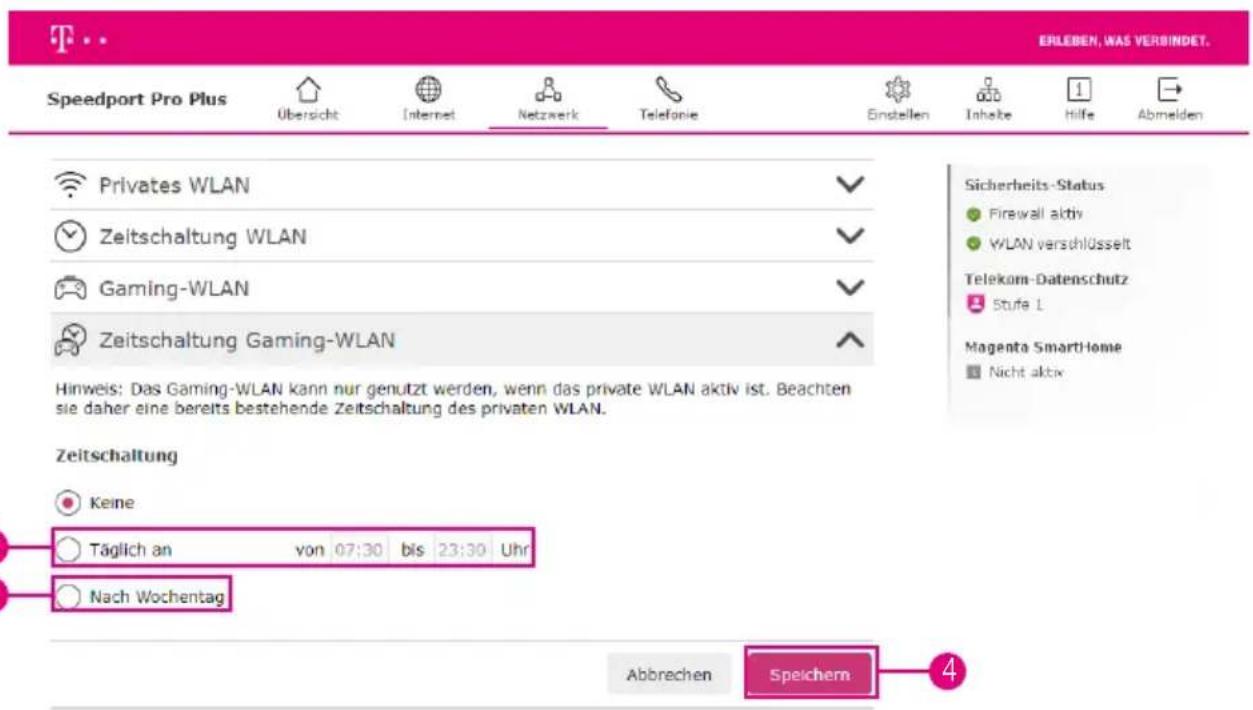1253x710 pixels.
Task: Open the Übersicht home icon
Action: pyautogui.click(x=308, y=89)
